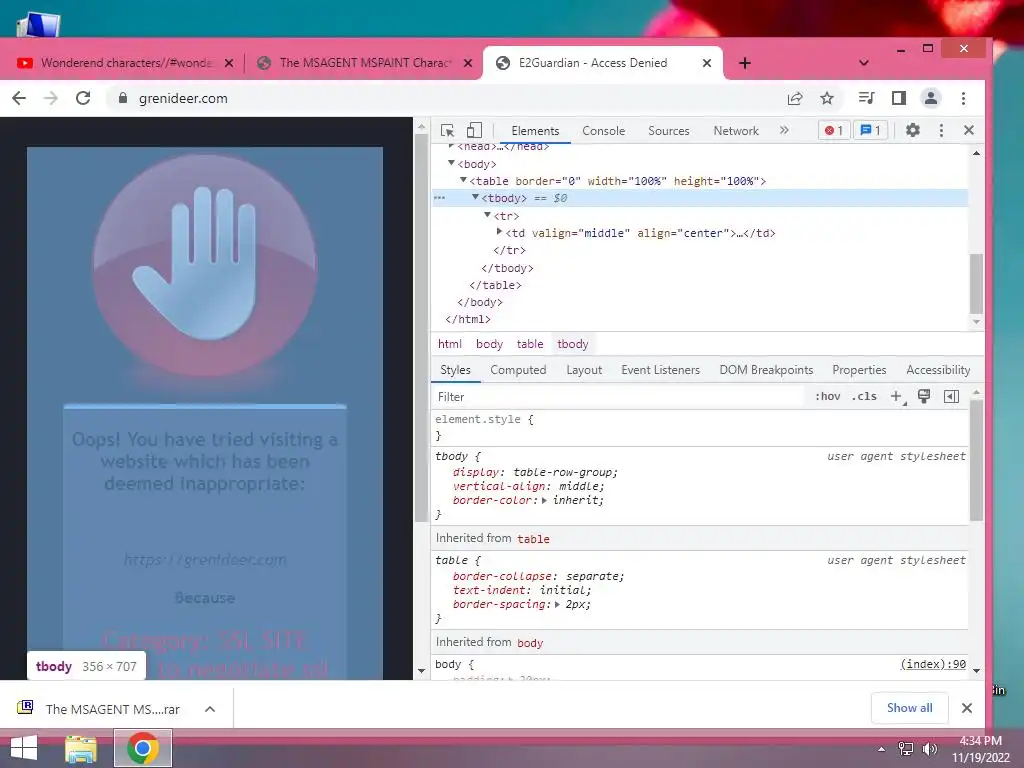Viewport: 1024px width, 768px height.
Task: Select body in the breadcrumb trail
Action: click(x=489, y=344)
